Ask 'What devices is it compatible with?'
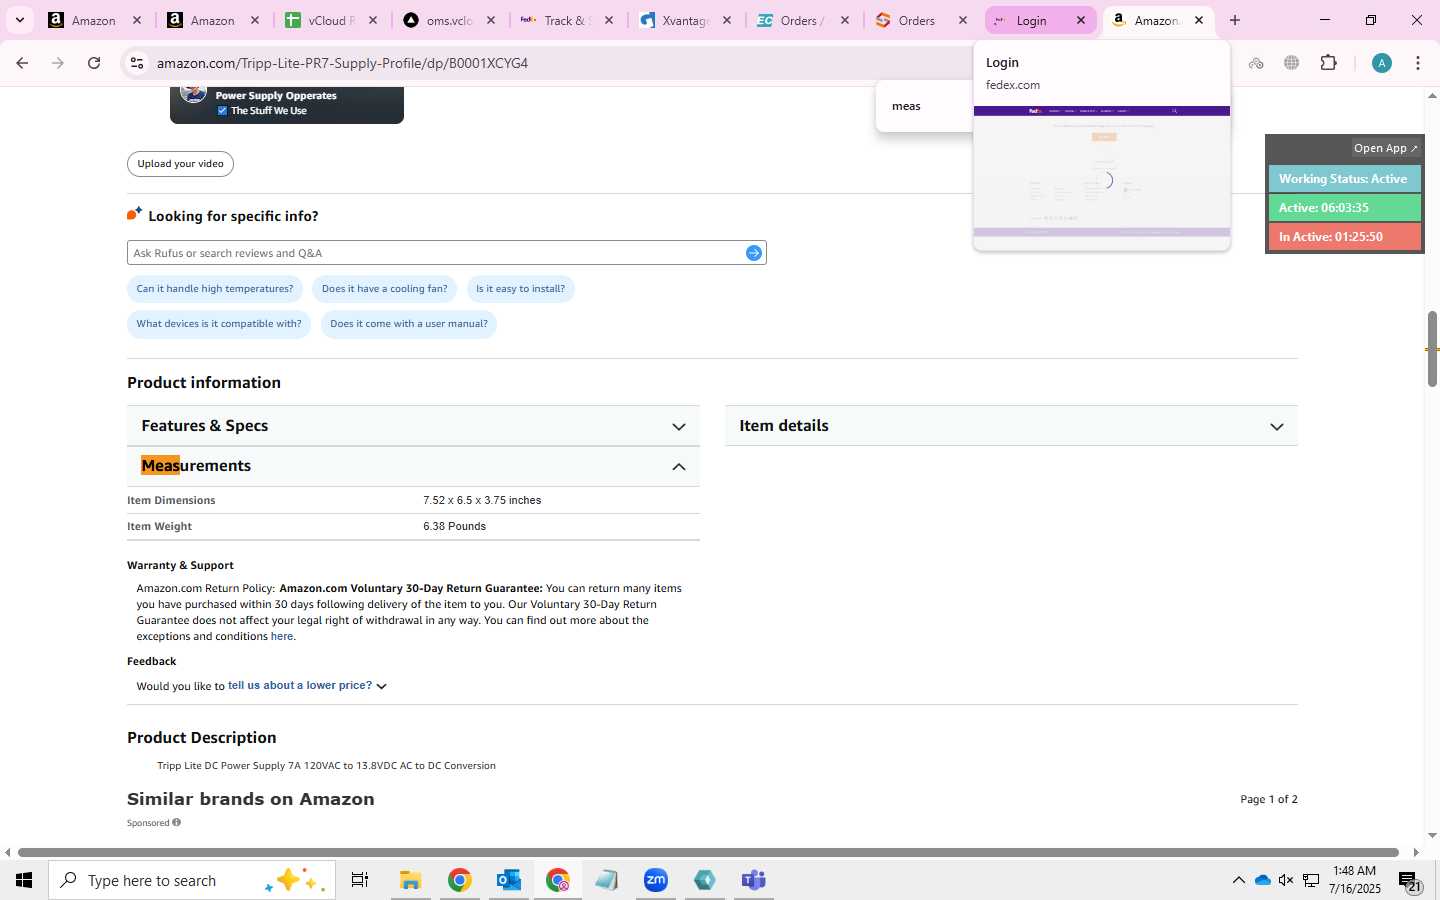This screenshot has height=900, width=1440. coord(219,324)
